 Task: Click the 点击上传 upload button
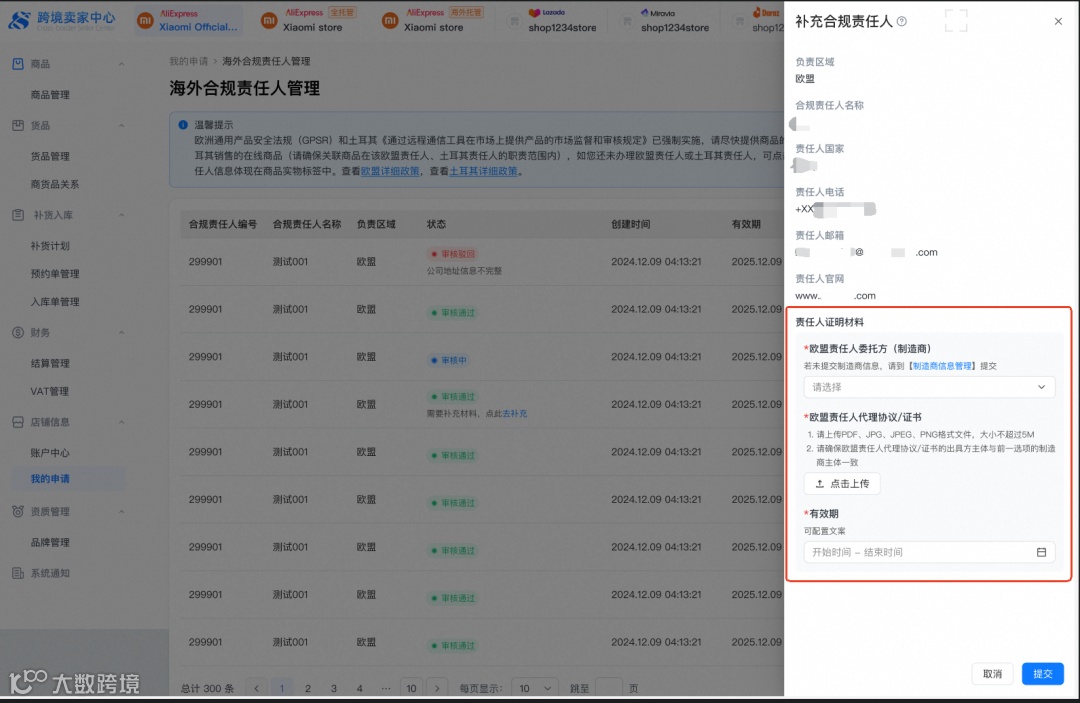pos(842,483)
